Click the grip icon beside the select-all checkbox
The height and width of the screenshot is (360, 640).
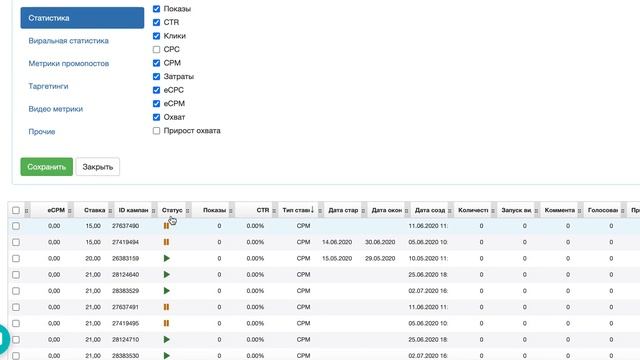27,211
